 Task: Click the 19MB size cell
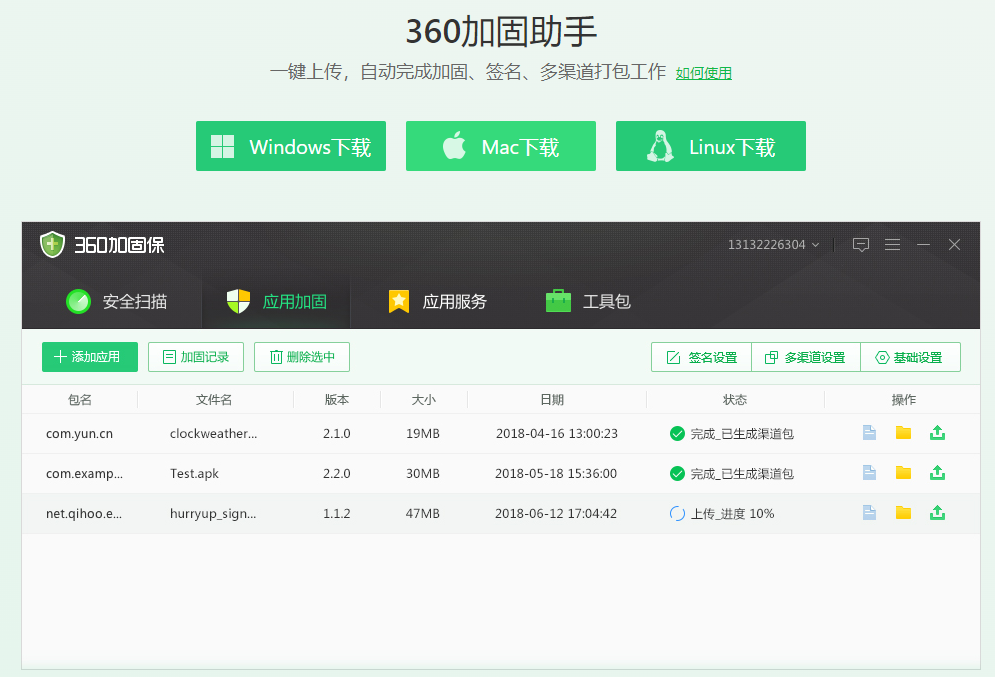[x=423, y=433]
